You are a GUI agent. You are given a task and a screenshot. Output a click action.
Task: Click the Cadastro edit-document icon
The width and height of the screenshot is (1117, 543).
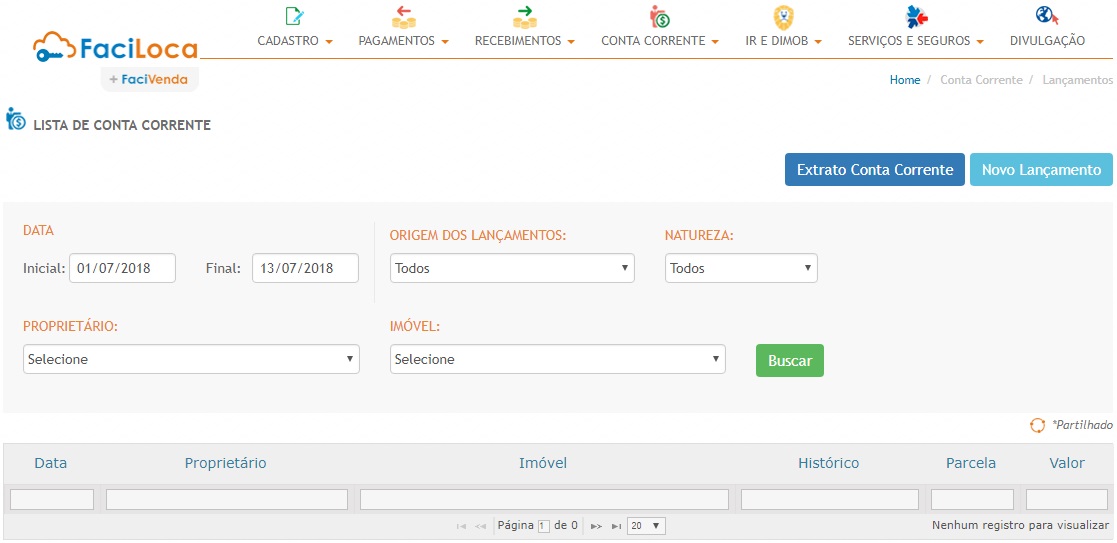(294, 16)
